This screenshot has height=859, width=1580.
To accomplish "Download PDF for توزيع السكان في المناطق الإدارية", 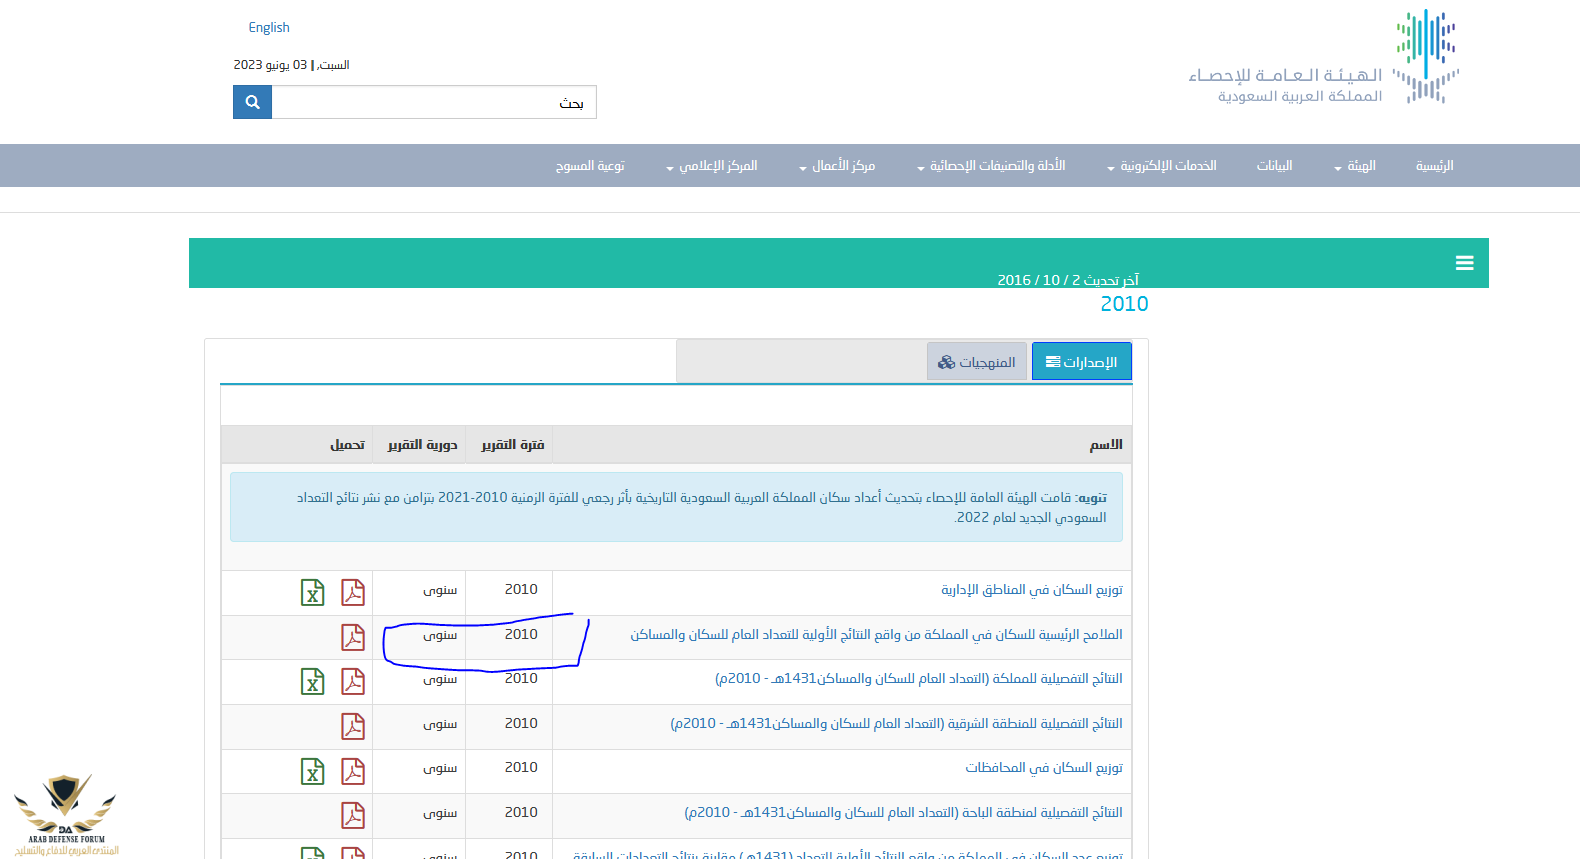I will pos(353,592).
